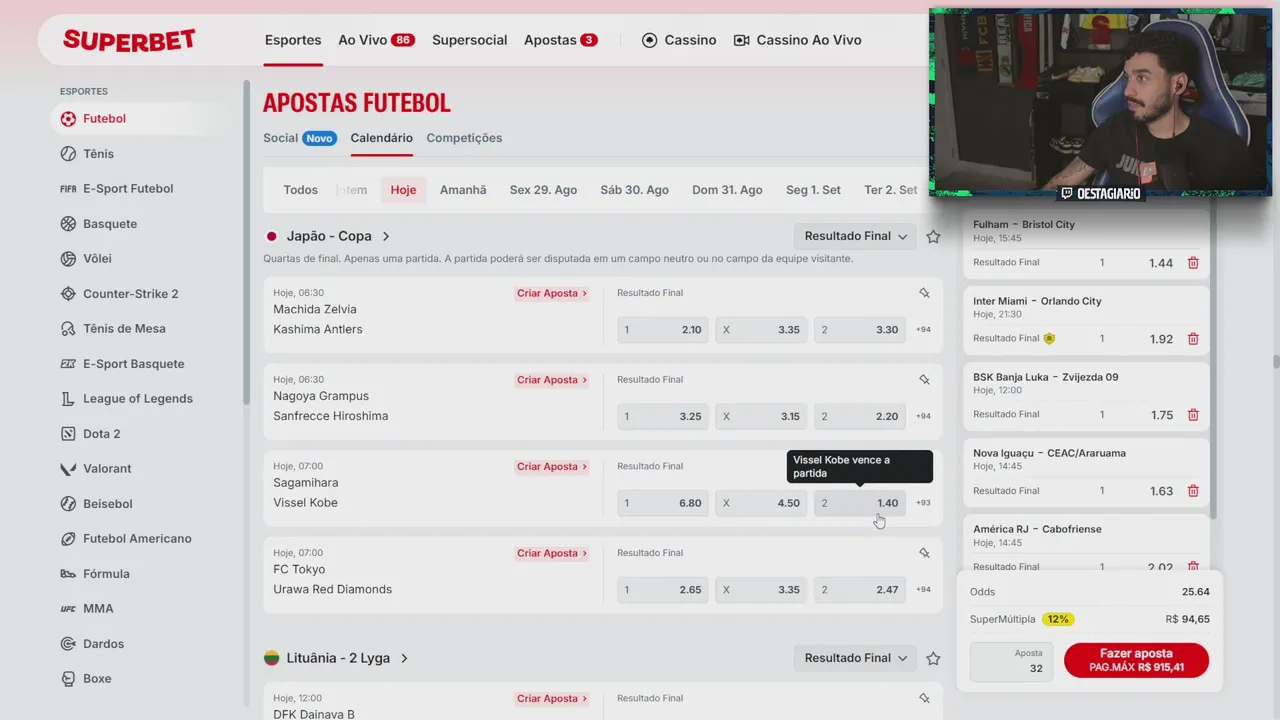Delete Nova Iguaçu - CEAC/Araruama selection

click(1193, 491)
